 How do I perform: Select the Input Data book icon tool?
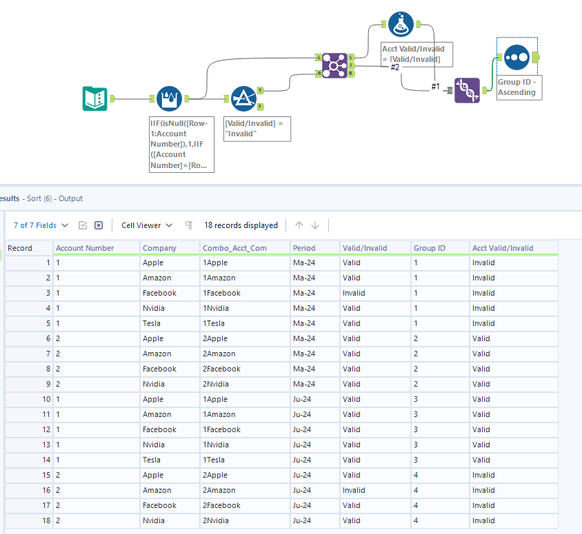95,99
